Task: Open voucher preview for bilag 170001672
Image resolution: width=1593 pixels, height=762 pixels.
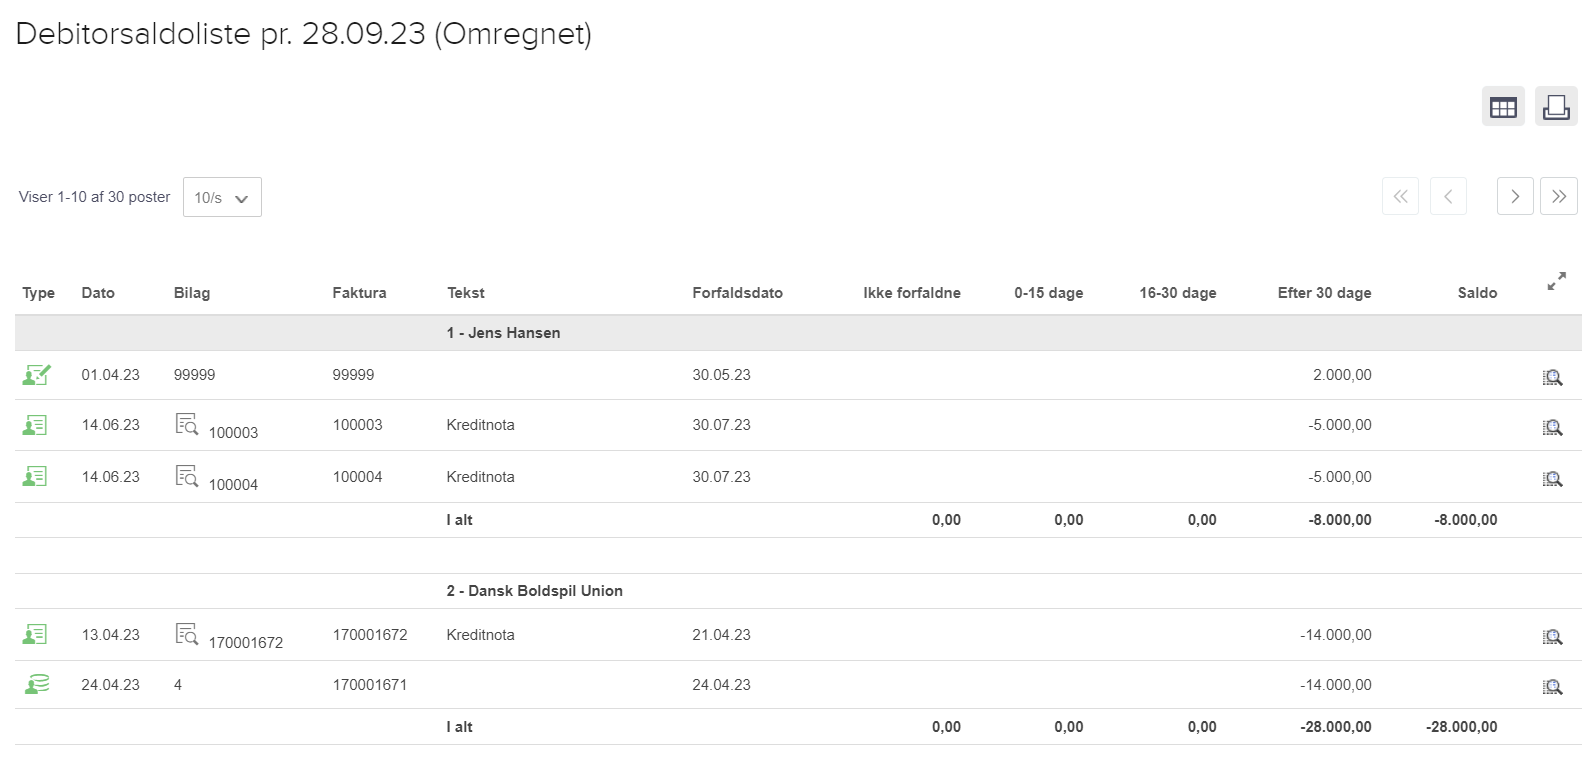Action: [x=187, y=634]
